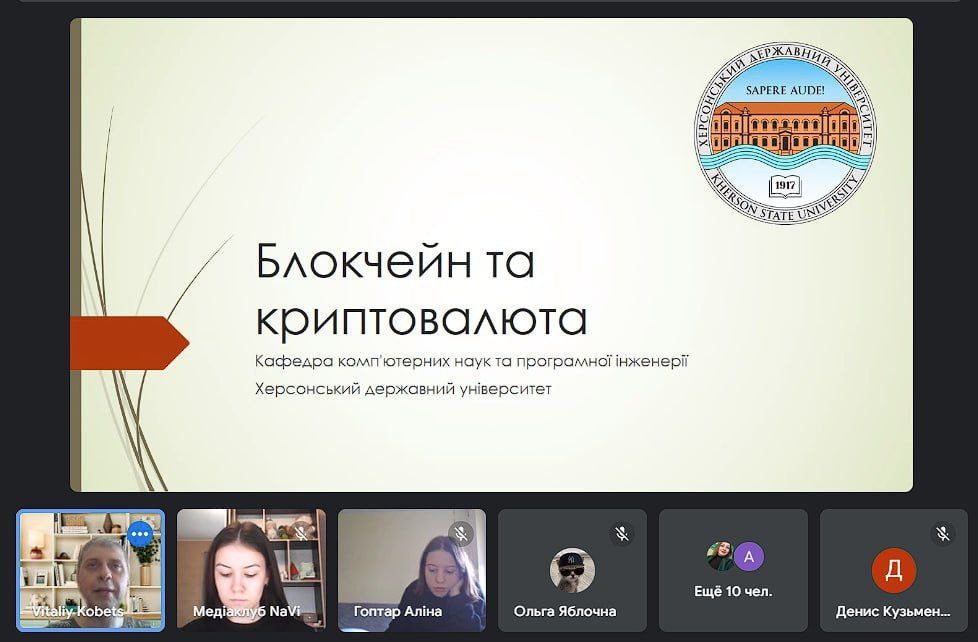Click the 'Медіаклуб NaVi' name label
The image size is (978, 642).
pyautogui.click(x=246, y=611)
